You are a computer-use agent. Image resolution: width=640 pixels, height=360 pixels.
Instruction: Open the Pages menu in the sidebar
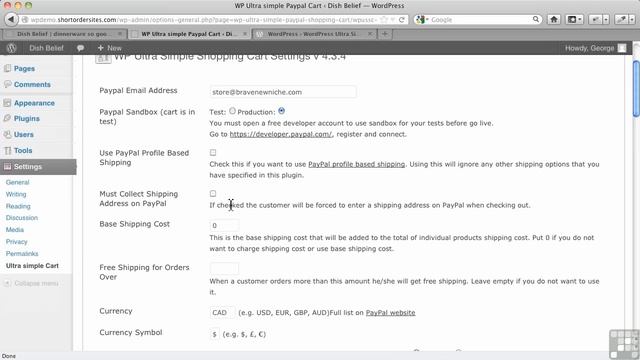point(24,69)
